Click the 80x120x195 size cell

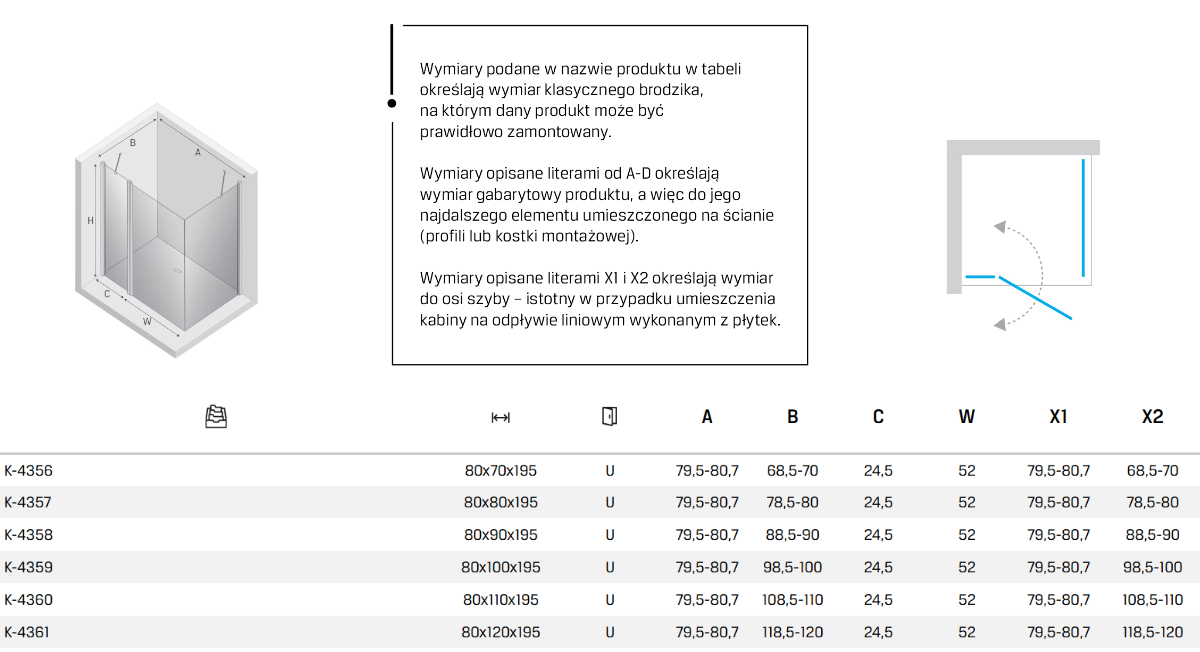click(x=501, y=632)
